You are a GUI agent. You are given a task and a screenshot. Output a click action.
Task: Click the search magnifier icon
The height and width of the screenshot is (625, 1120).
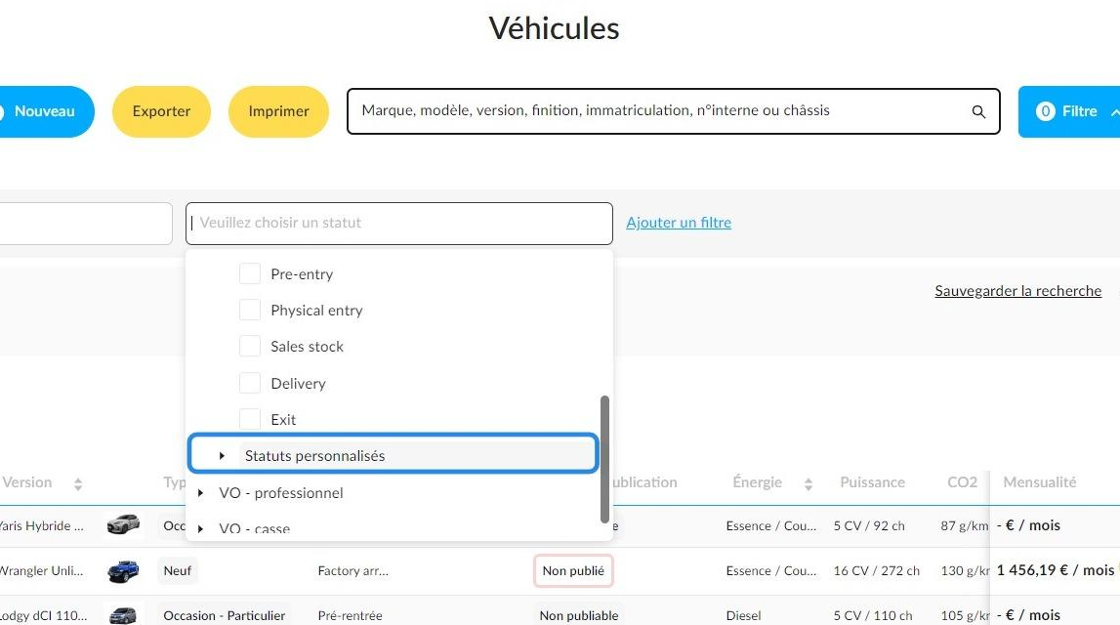pos(979,111)
